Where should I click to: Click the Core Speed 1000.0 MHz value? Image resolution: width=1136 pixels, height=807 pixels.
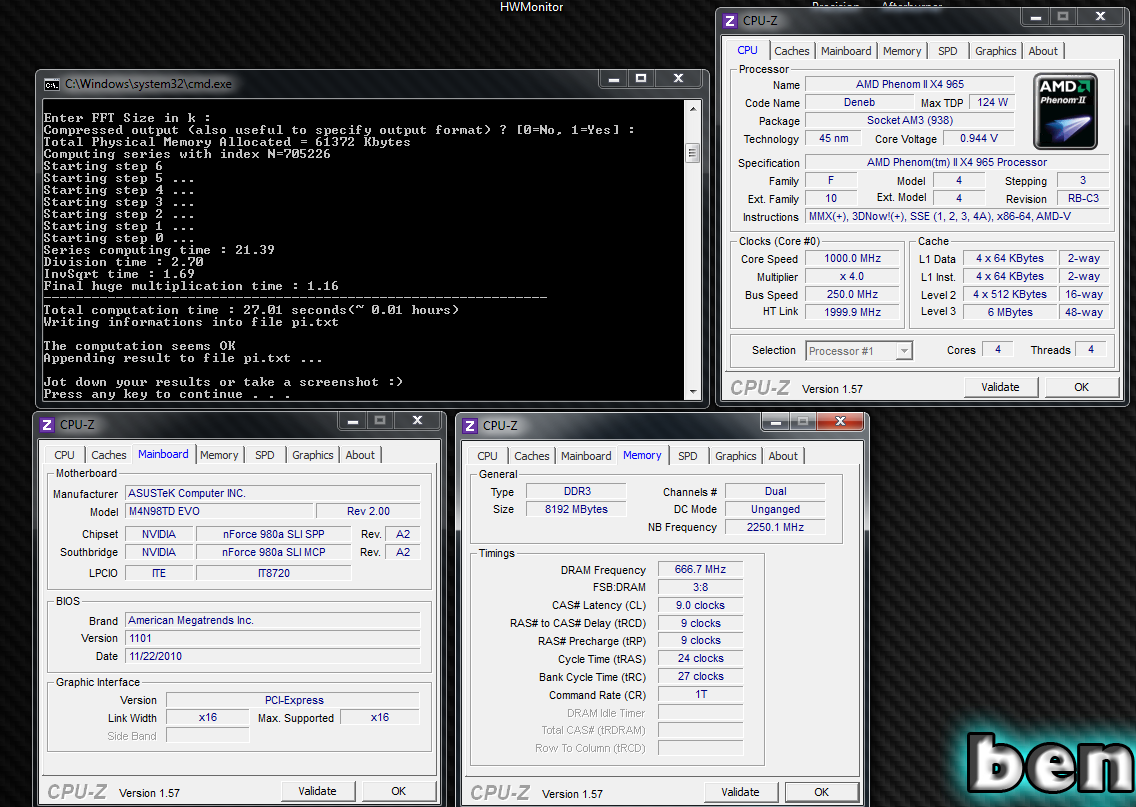852,258
